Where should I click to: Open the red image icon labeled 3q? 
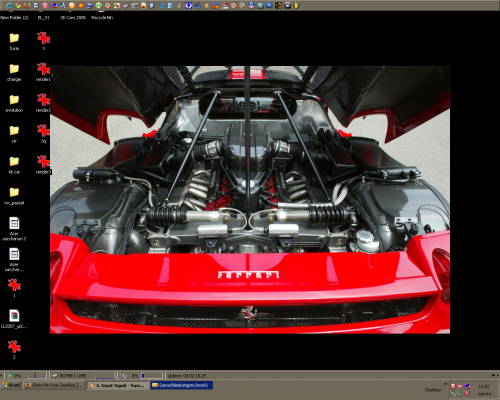point(43,130)
